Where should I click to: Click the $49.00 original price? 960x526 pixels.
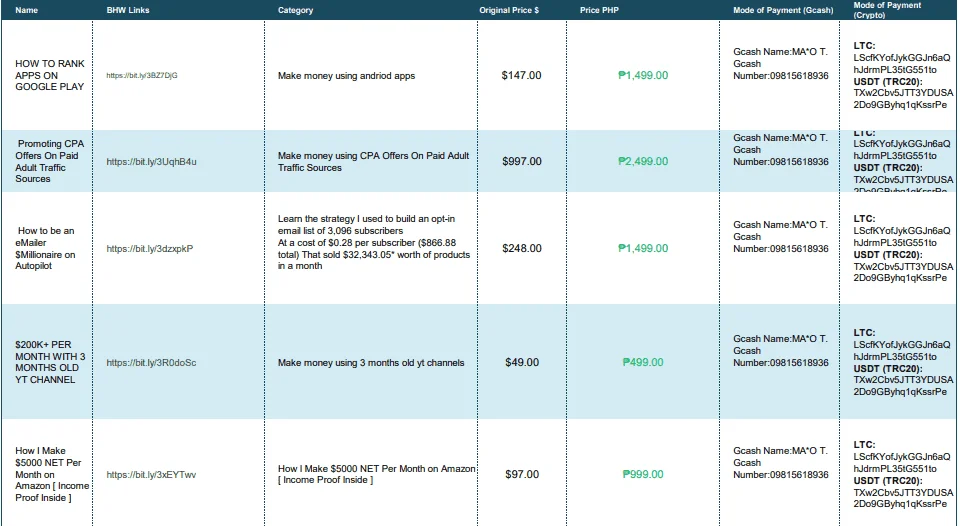click(522, 363)
